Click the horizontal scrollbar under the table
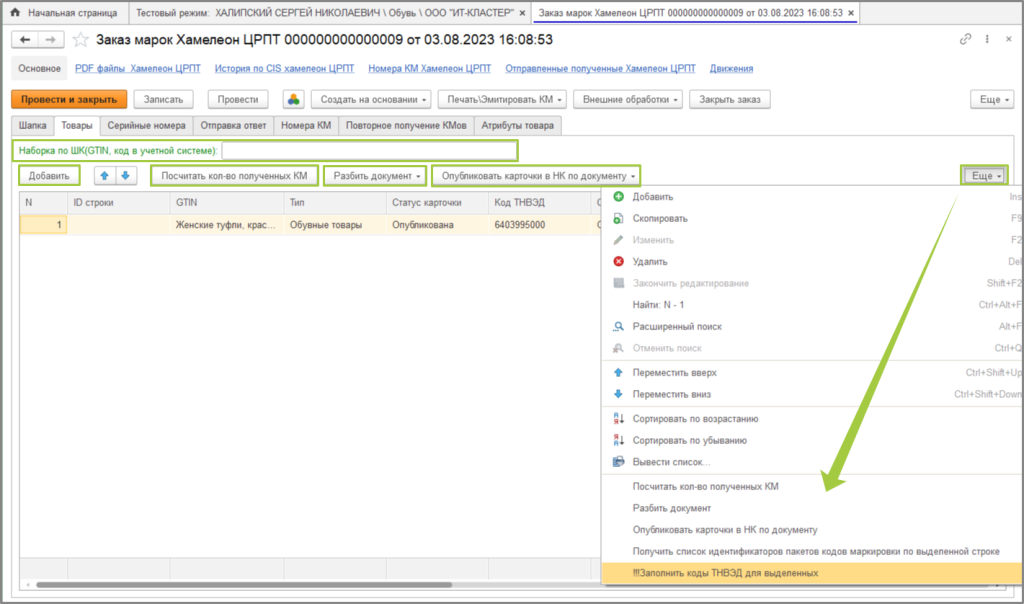The width and height of the screenshot is (1024, 604). pyautogui.click(x=244, y=584)
